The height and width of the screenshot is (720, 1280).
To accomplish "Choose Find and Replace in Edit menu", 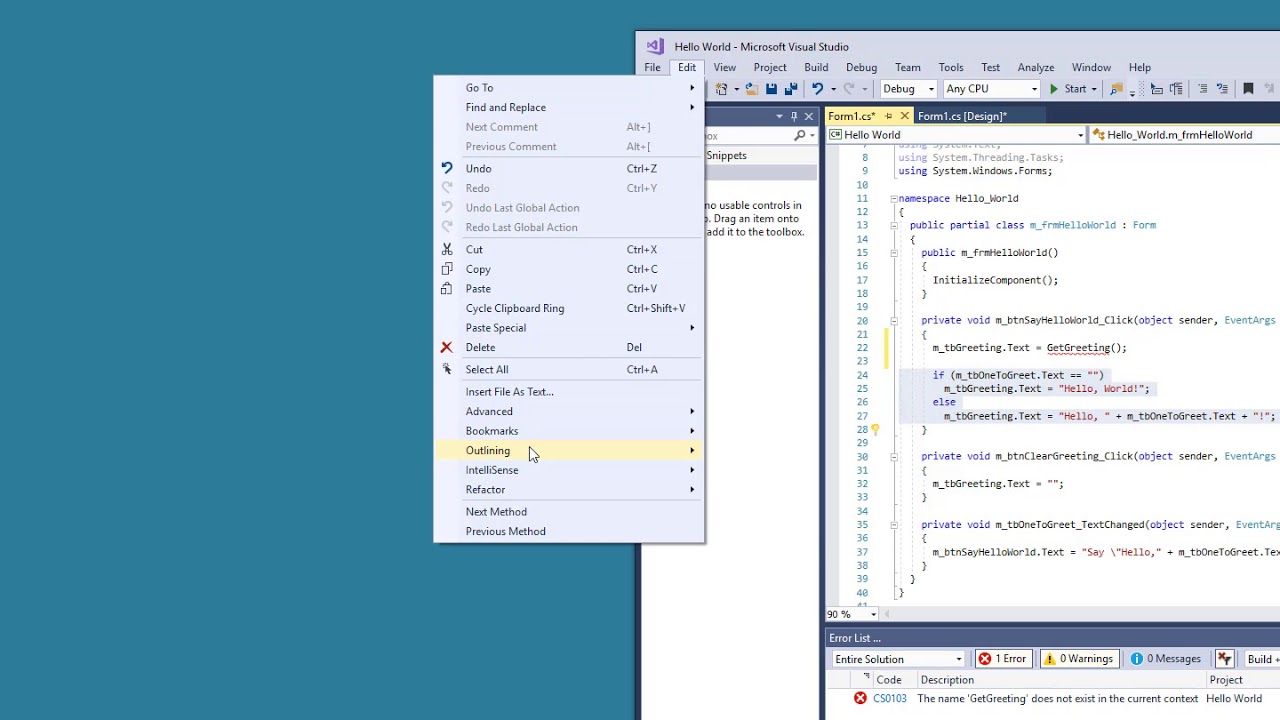I will pos(569,107).
